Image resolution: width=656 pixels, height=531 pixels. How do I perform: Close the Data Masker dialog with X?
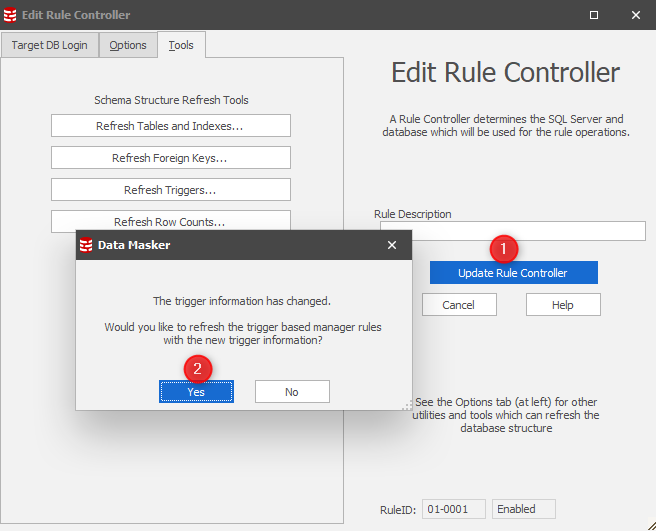[x=392, y=245]
